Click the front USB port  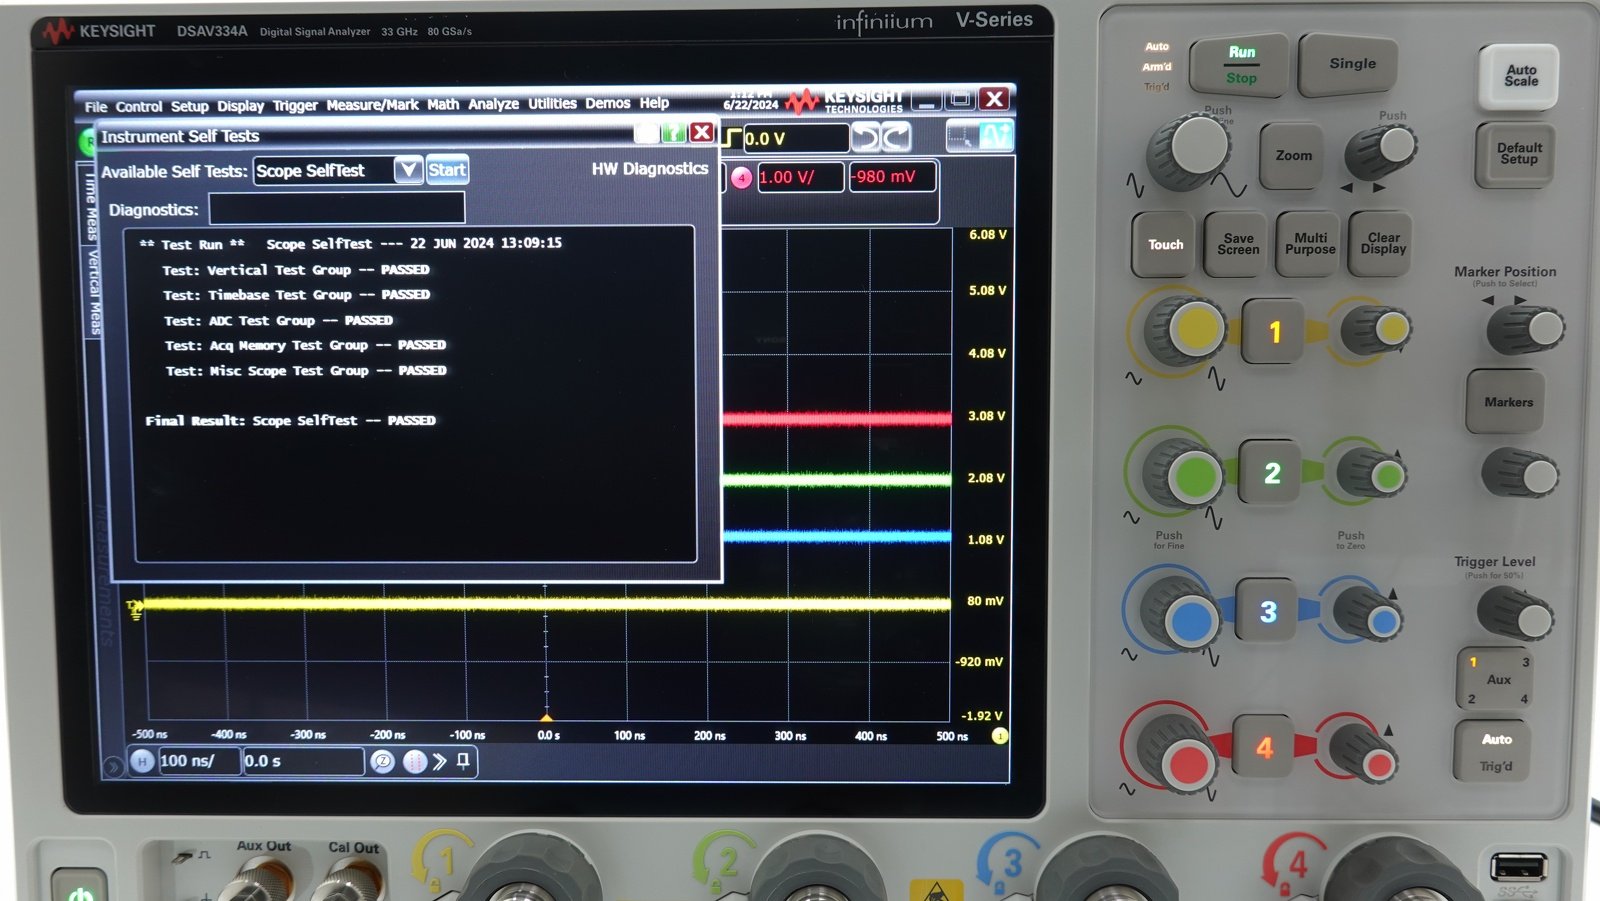coord(1519,866)
